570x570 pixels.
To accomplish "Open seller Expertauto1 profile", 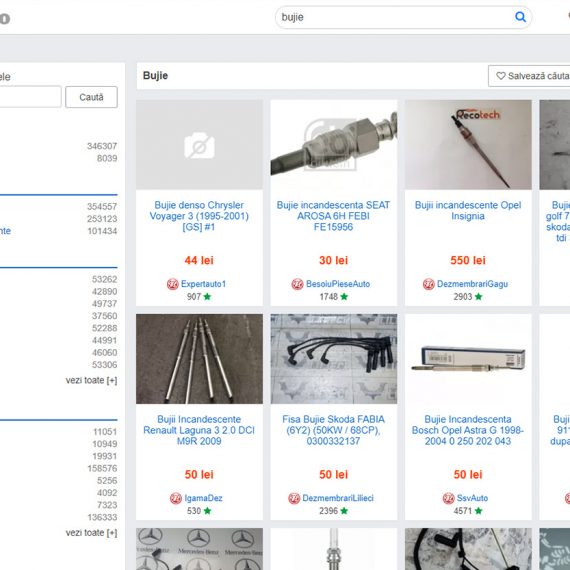I will click(203, 284).
